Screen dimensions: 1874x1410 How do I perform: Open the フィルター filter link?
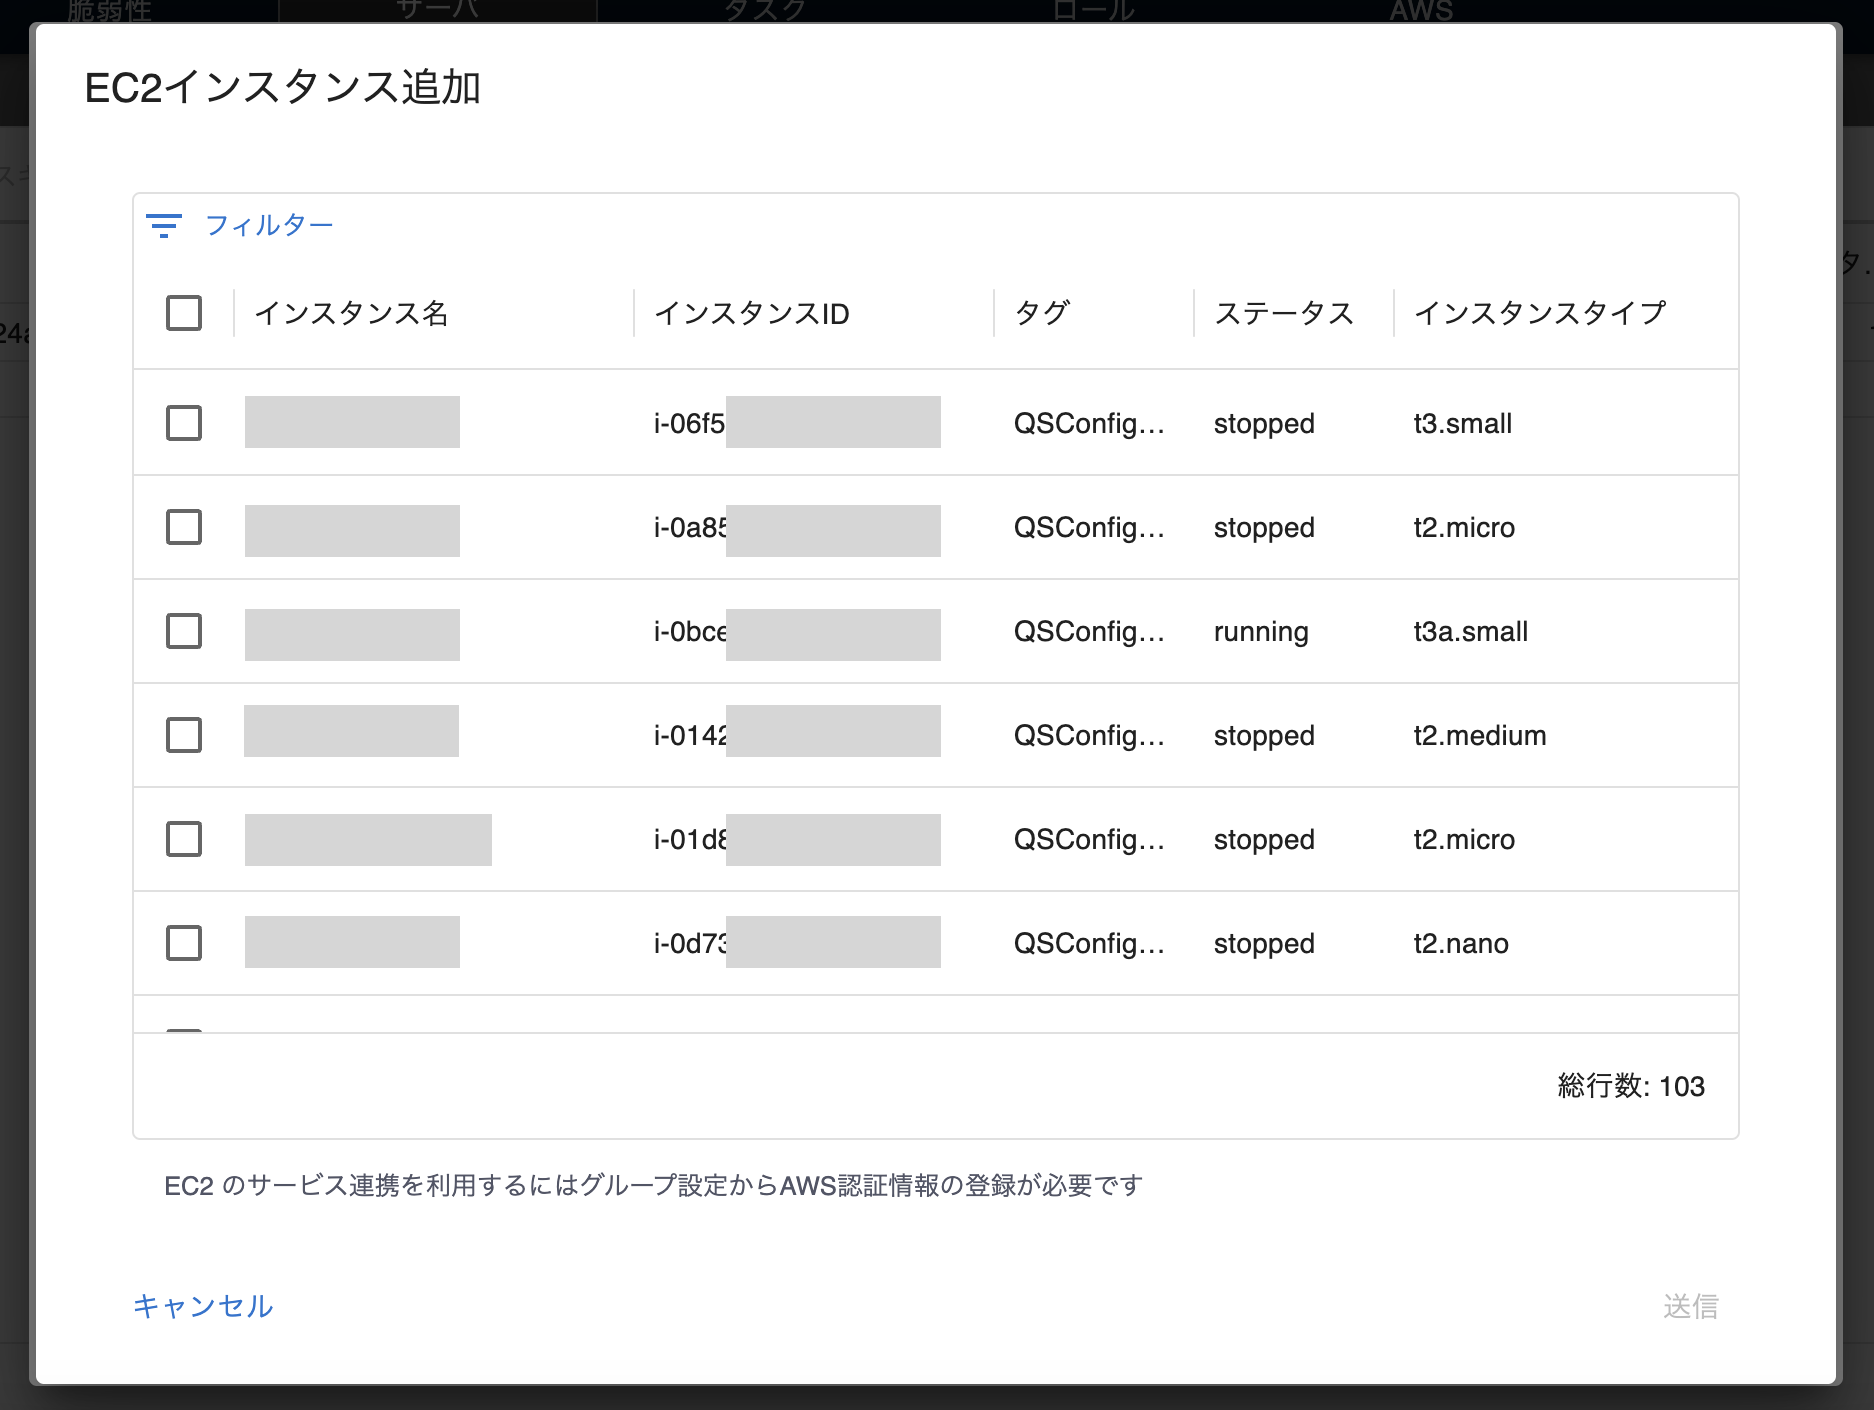pyautogui.click(x=269, y=225)
